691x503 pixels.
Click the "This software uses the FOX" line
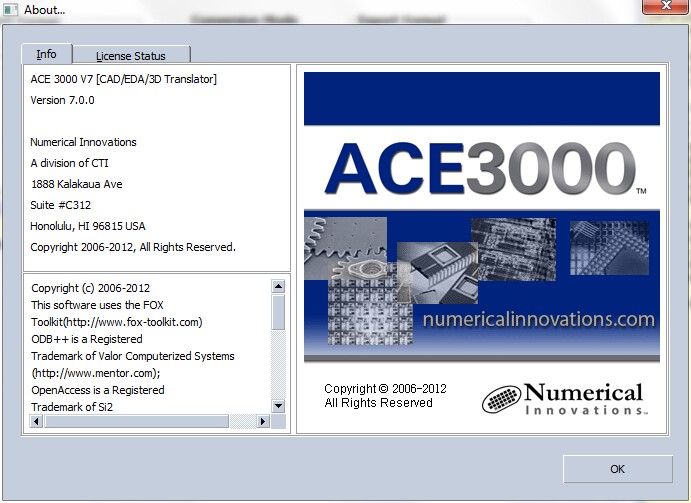[97, 305]
